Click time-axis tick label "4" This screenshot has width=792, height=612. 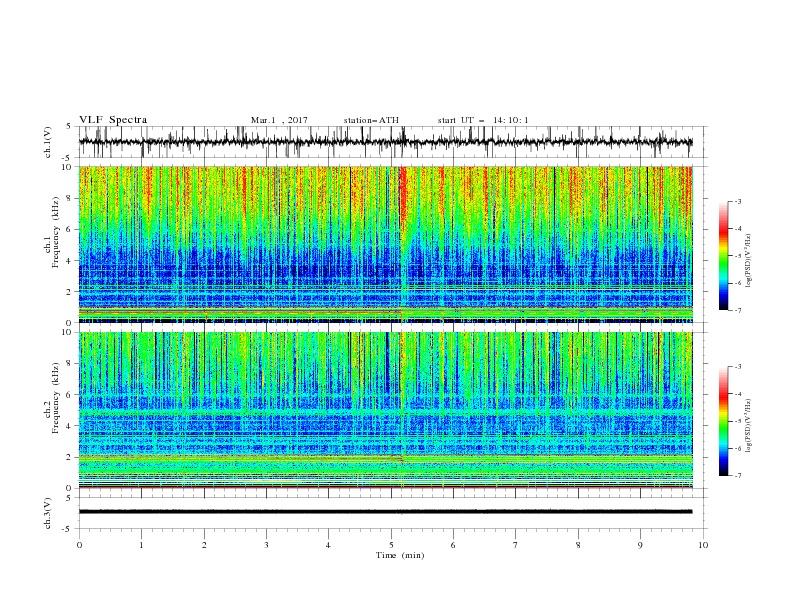point(328,545)
